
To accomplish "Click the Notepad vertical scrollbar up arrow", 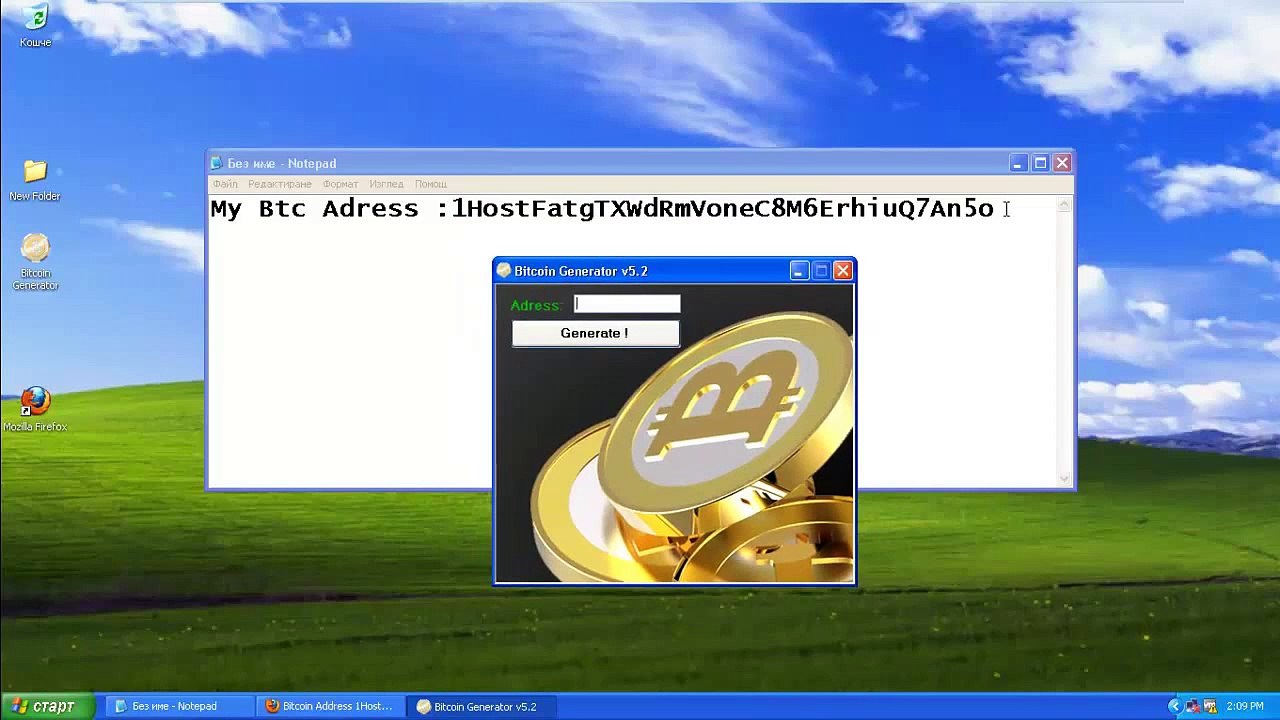I will (x=1065, y=205).
